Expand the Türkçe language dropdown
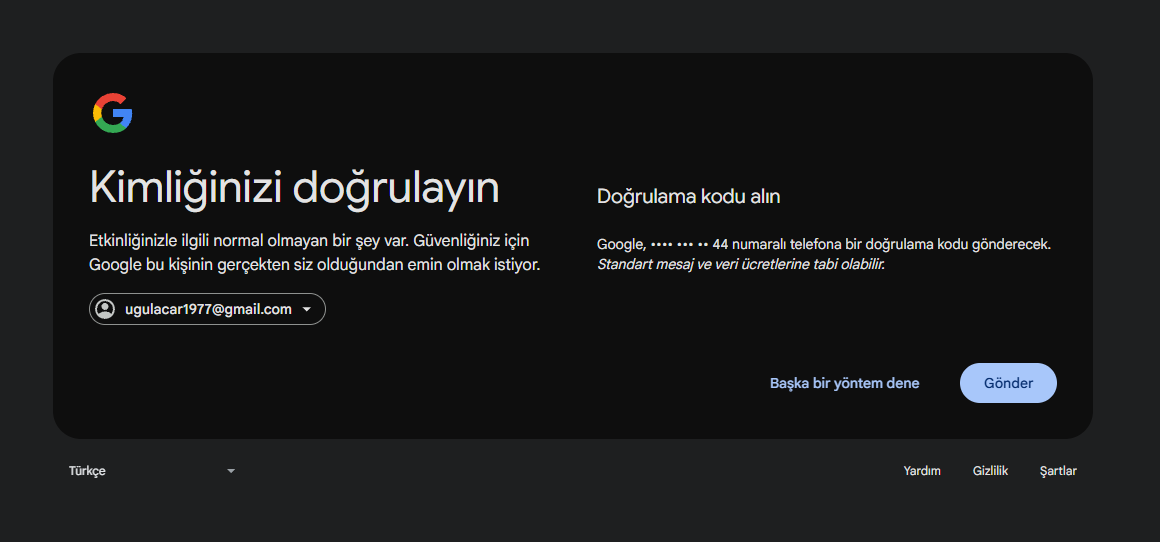 152,471
